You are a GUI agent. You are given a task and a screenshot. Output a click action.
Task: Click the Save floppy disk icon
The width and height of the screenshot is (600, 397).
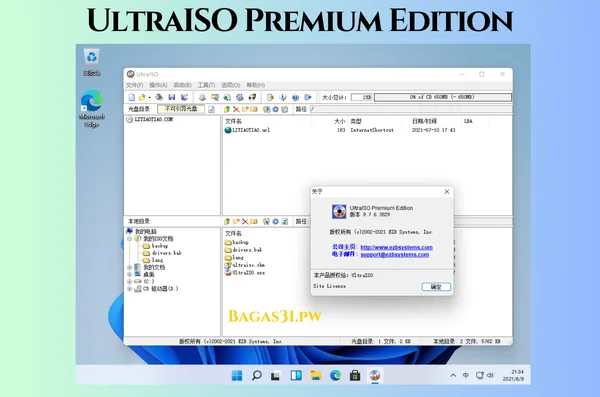[x=172, y=97]
